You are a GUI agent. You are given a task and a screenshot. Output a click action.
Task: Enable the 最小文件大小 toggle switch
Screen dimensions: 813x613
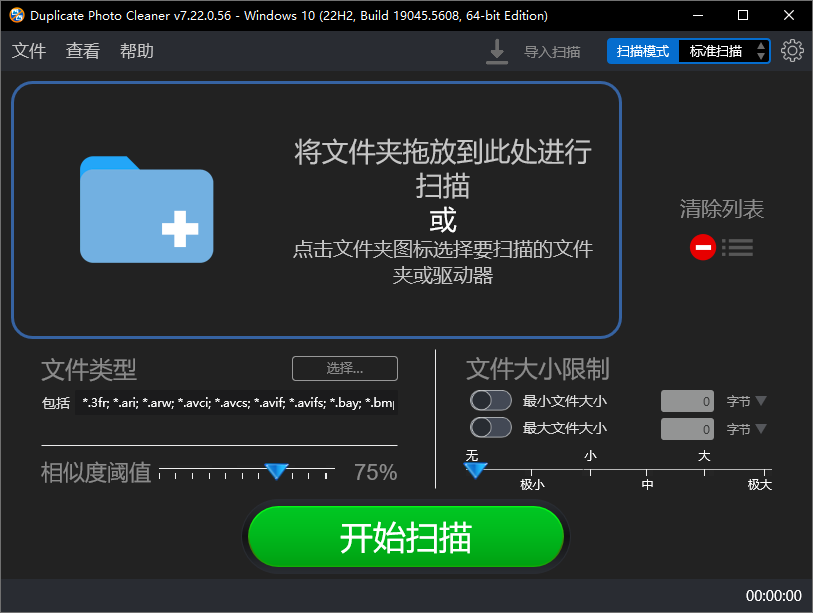point(490,400)
